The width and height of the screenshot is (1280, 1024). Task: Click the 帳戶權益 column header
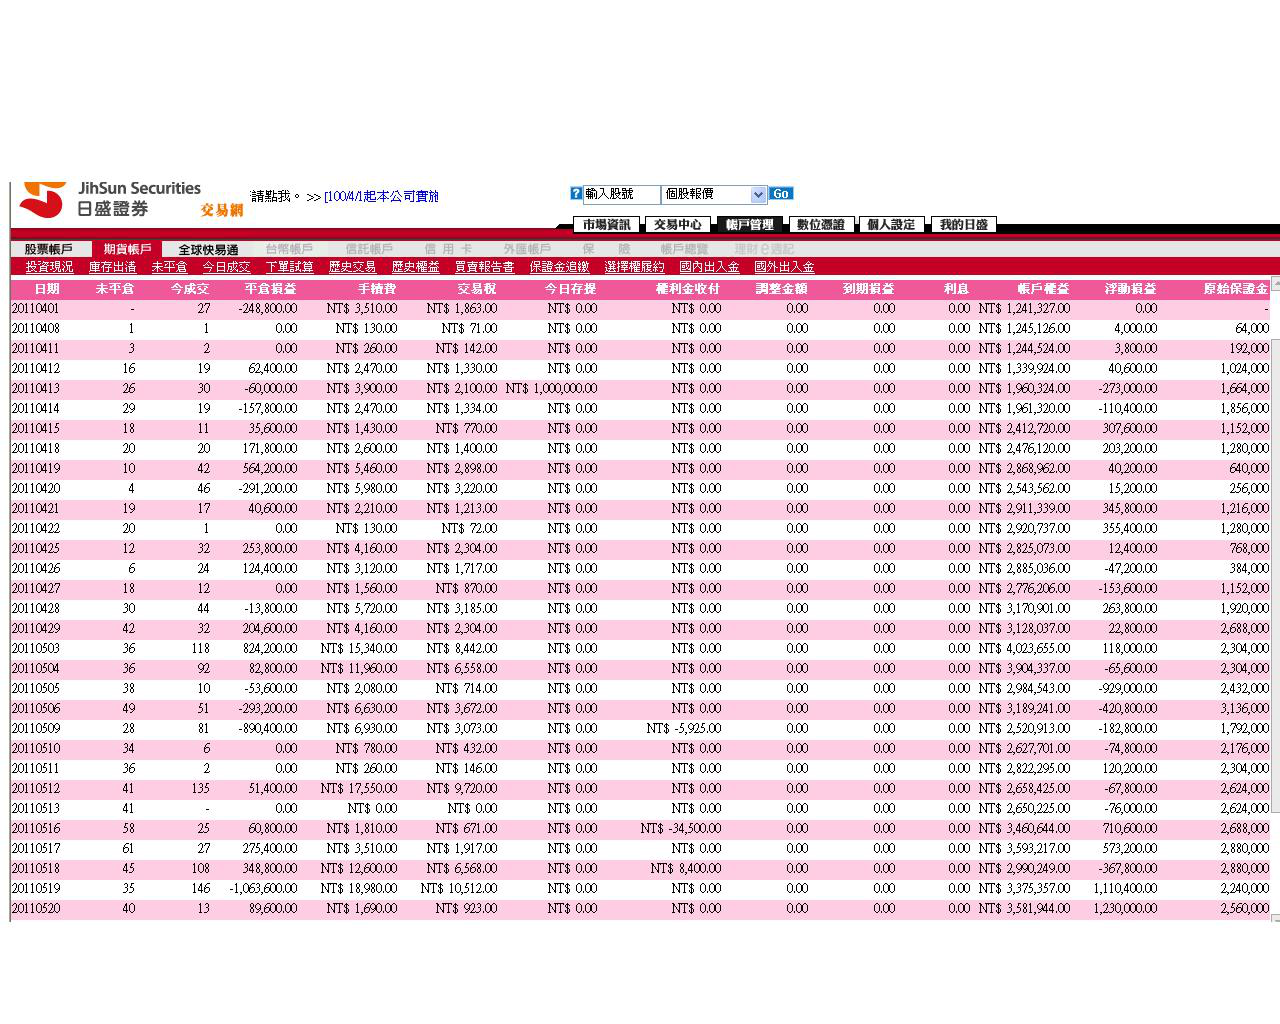tap(1043, 289)
